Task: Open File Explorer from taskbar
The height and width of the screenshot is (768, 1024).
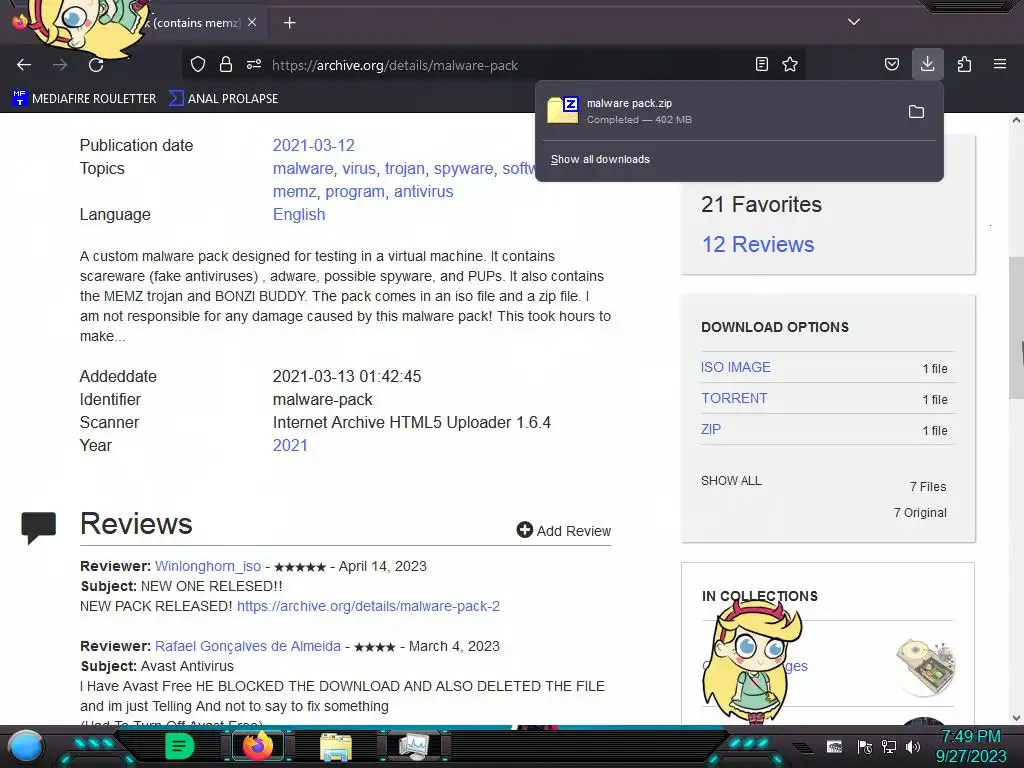Action: point(336,747)
